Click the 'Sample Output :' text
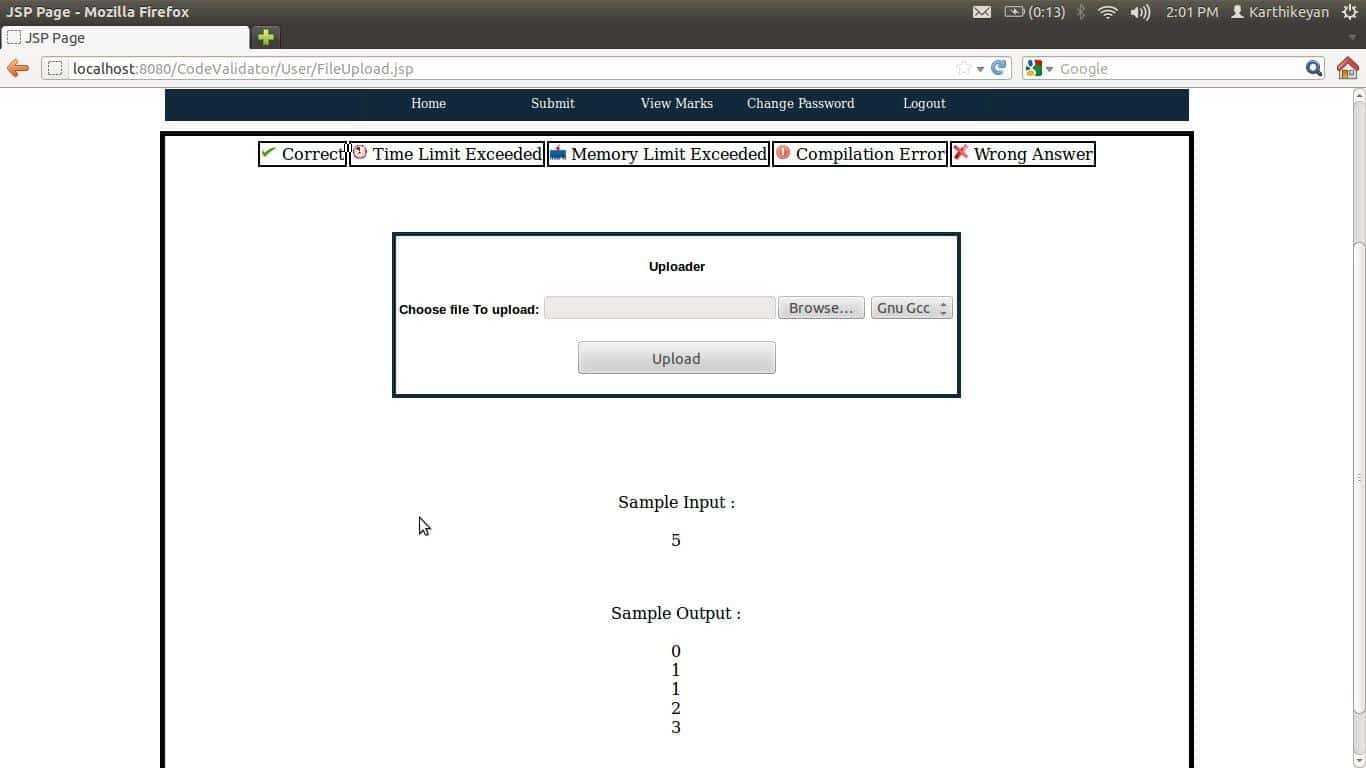The height and width of the screenshot is (768, 1366). tap(676, 613)
